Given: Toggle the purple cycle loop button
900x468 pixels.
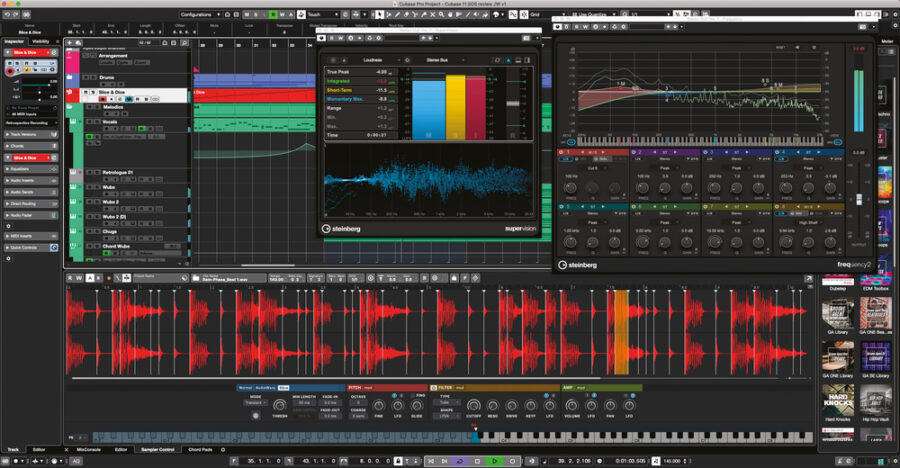Looking at the screenshot, I should coord(460,461).
